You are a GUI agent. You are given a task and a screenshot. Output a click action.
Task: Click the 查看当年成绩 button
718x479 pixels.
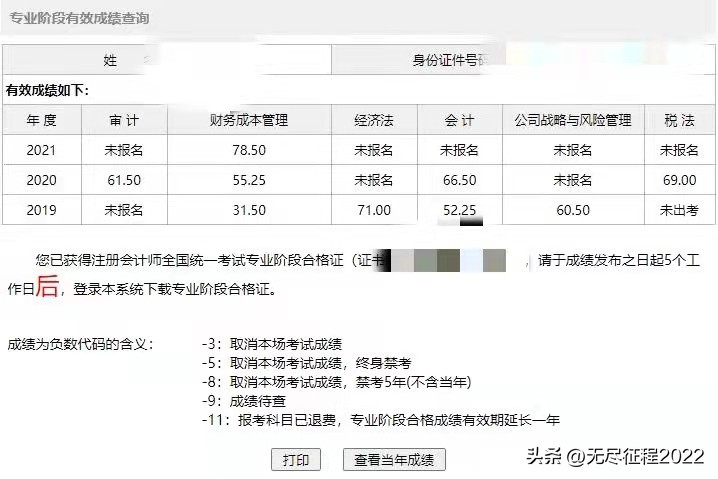[394, 460]
